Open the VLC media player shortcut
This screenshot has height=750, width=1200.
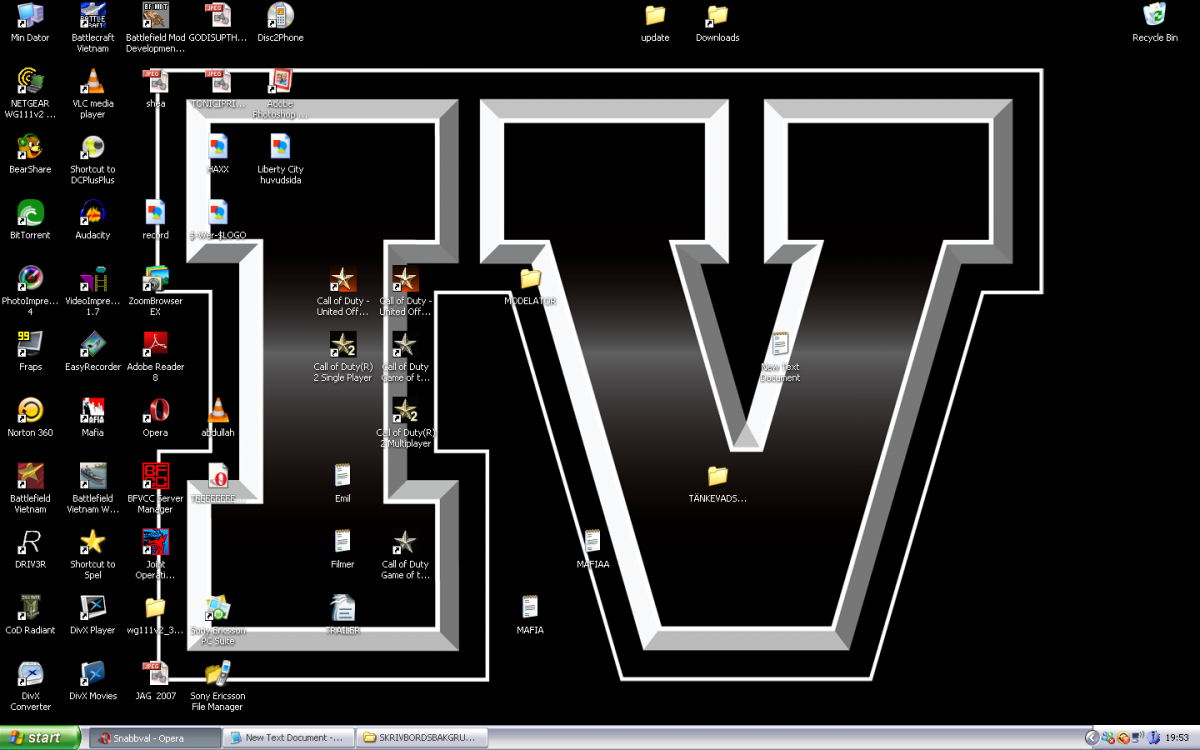click(x=92, y=83)
